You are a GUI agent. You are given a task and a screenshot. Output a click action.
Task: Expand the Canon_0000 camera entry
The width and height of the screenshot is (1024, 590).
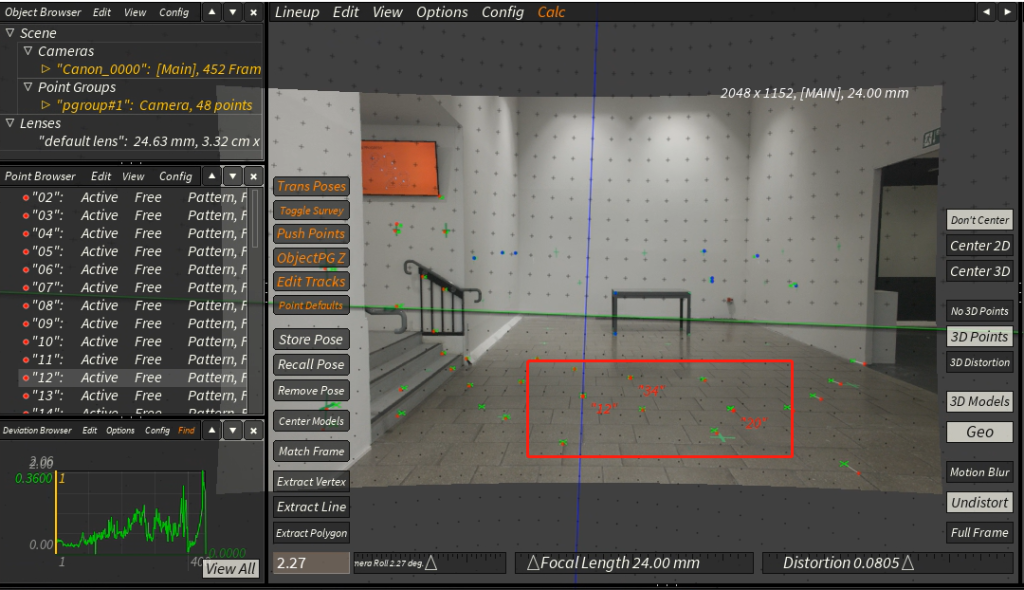pyautogui.click(x=46, y=68)
